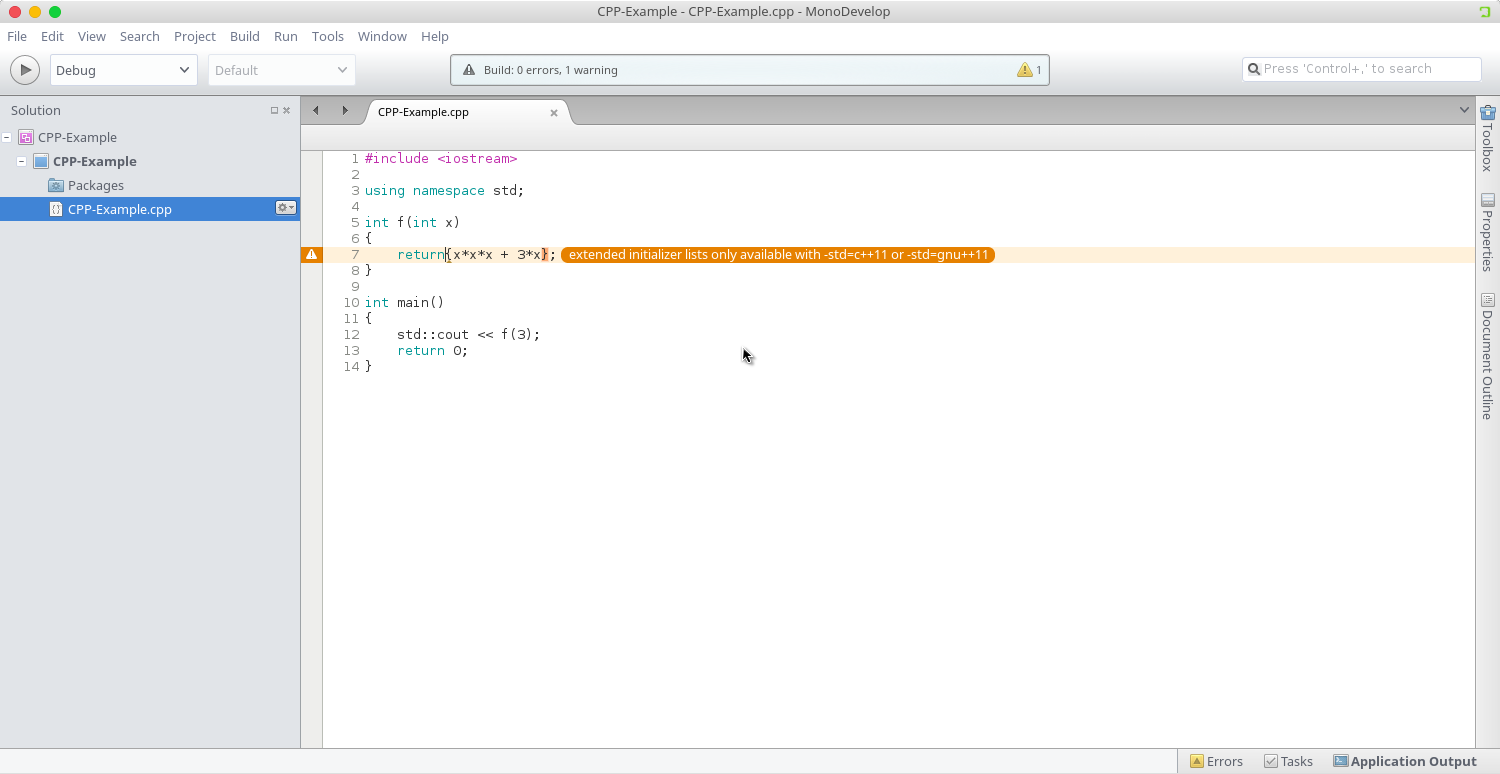1500x774 pixels.
Task: Click the warning marker on line 7
Action: (x=312, y=254)
